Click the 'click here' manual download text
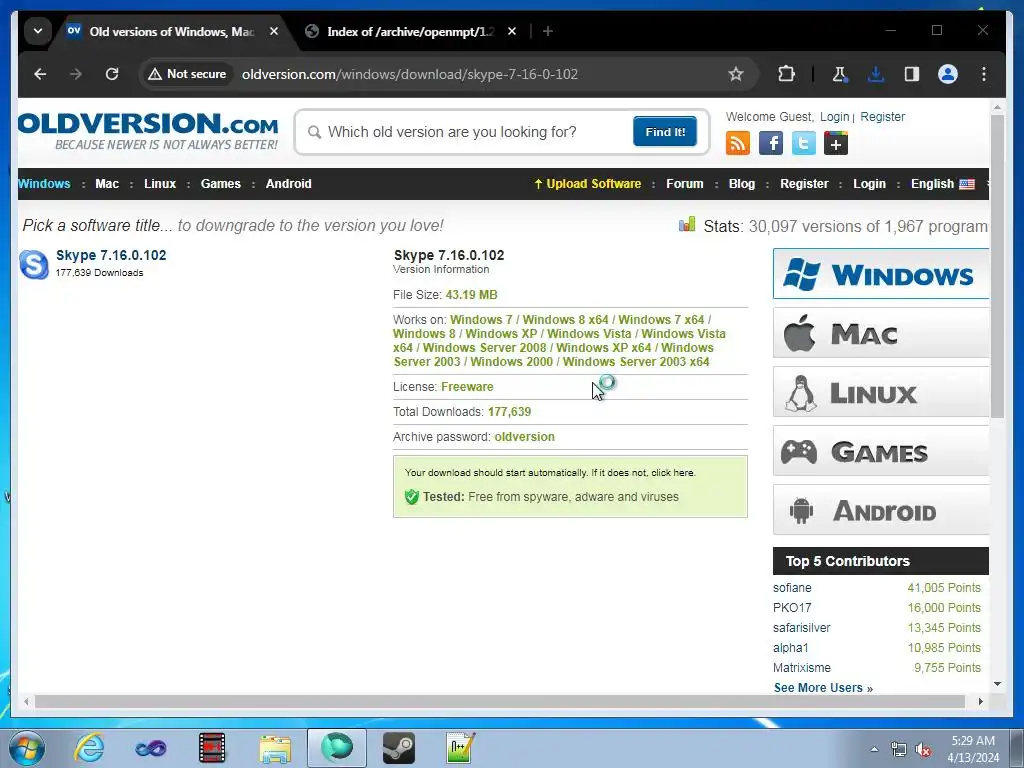Viewport: 1024px width, 768px height. tap(673, 473)
